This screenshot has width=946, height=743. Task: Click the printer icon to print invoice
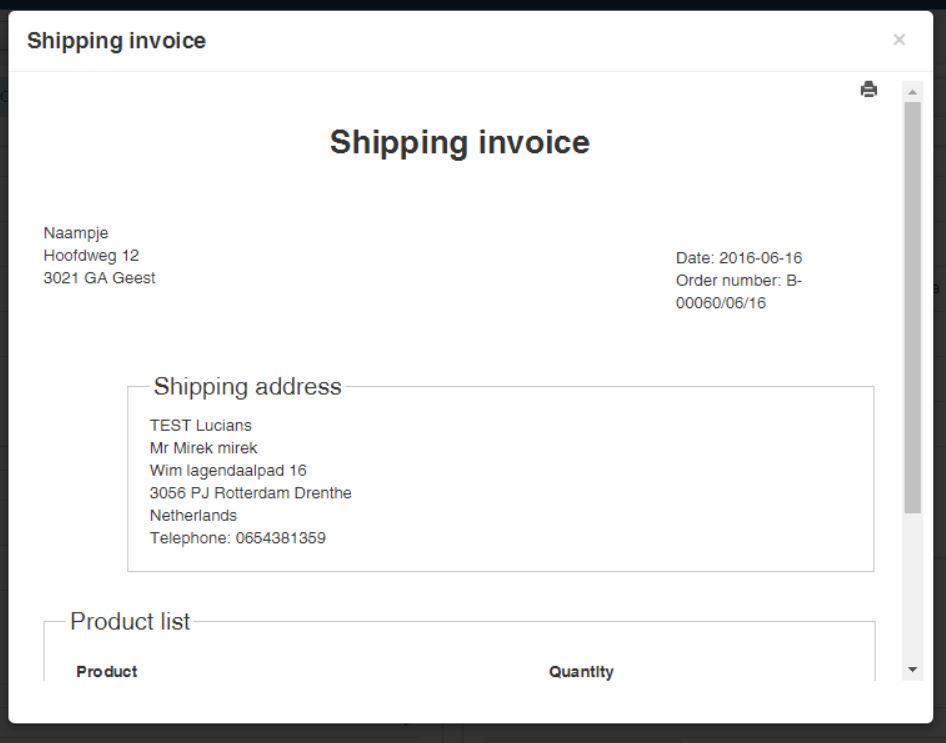point(869,90)
